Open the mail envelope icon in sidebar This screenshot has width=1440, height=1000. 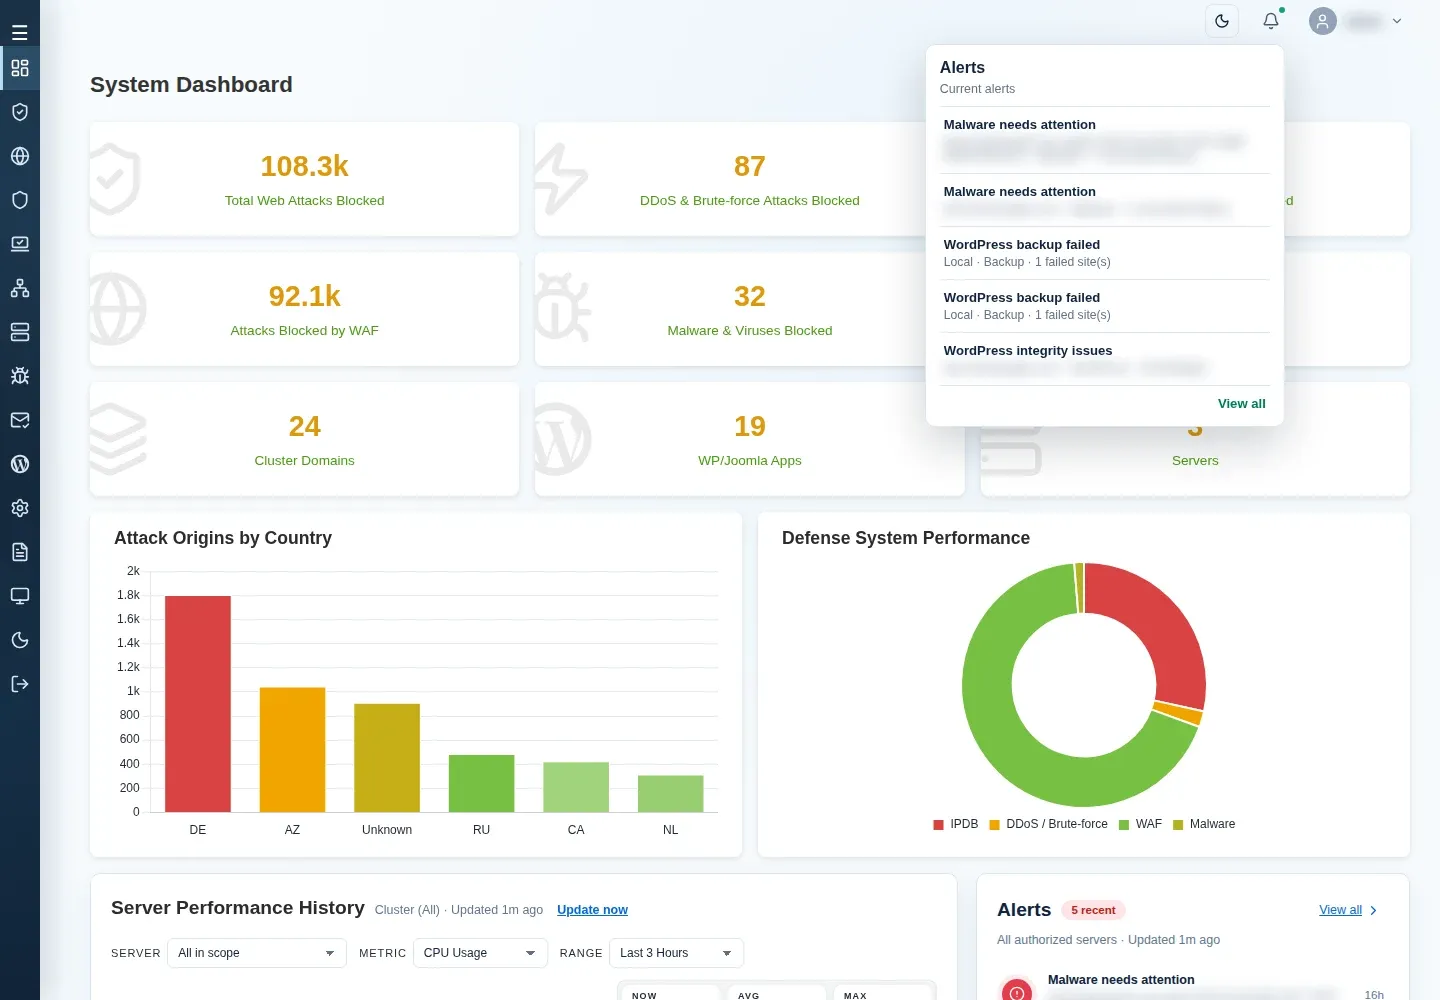tap(19, 420)
